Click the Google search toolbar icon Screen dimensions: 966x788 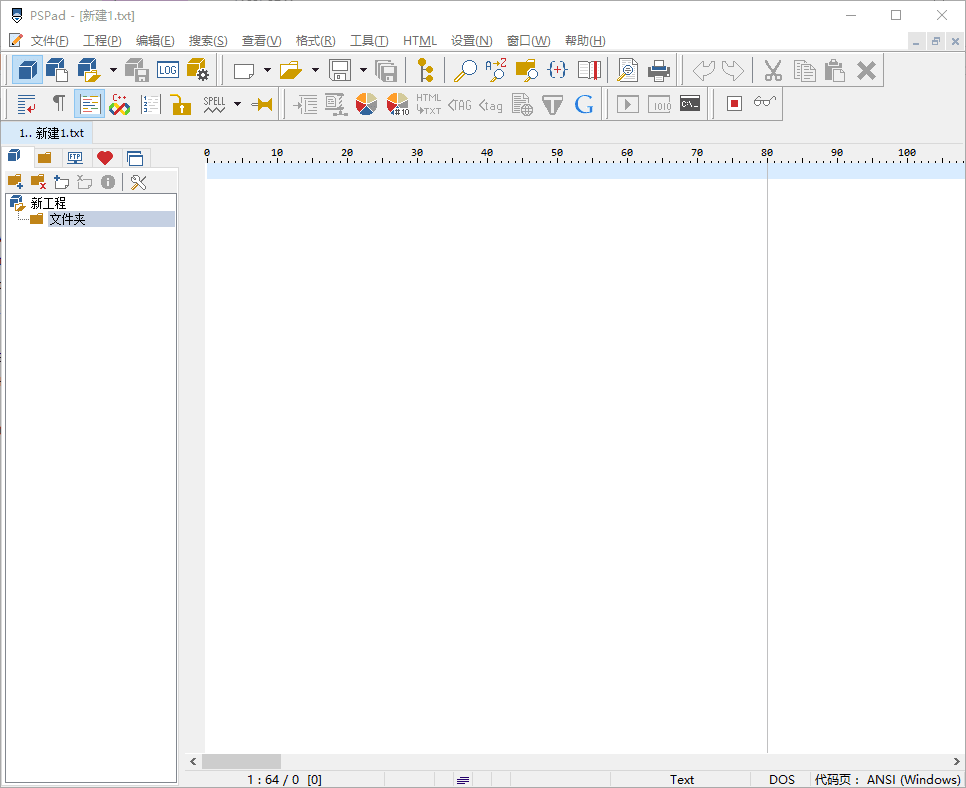click(x=583, y=103)
